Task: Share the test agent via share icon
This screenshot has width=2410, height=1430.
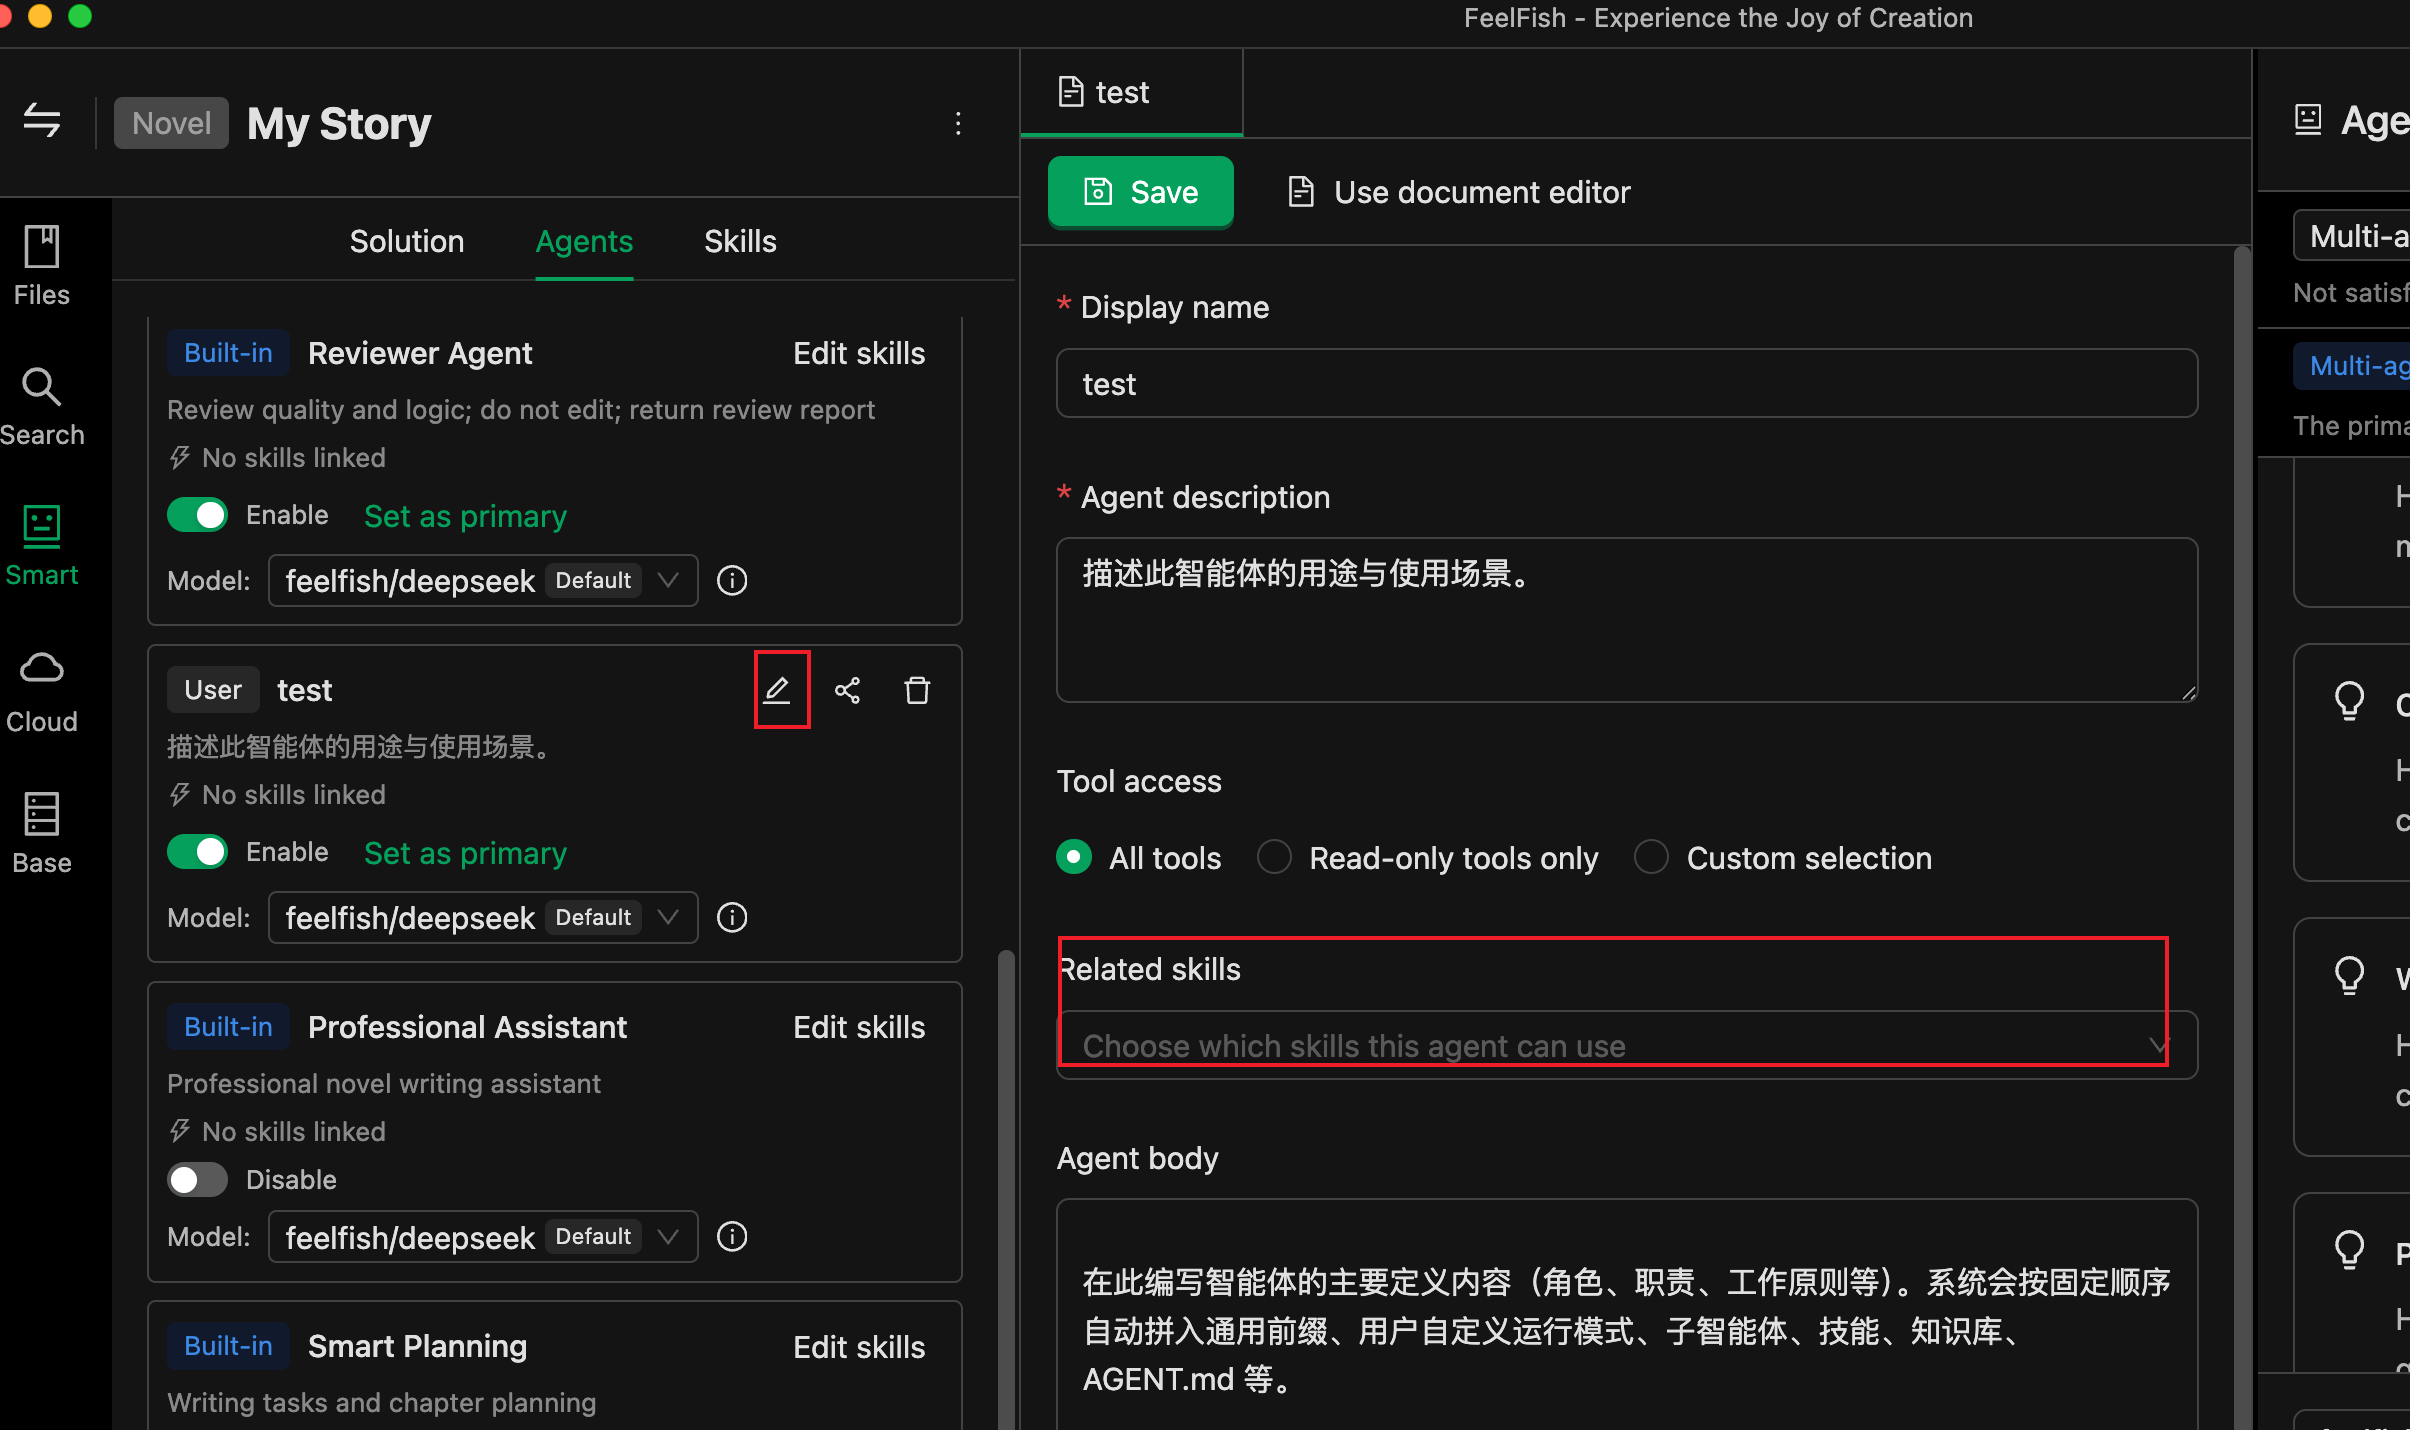Action: [847, 690]
